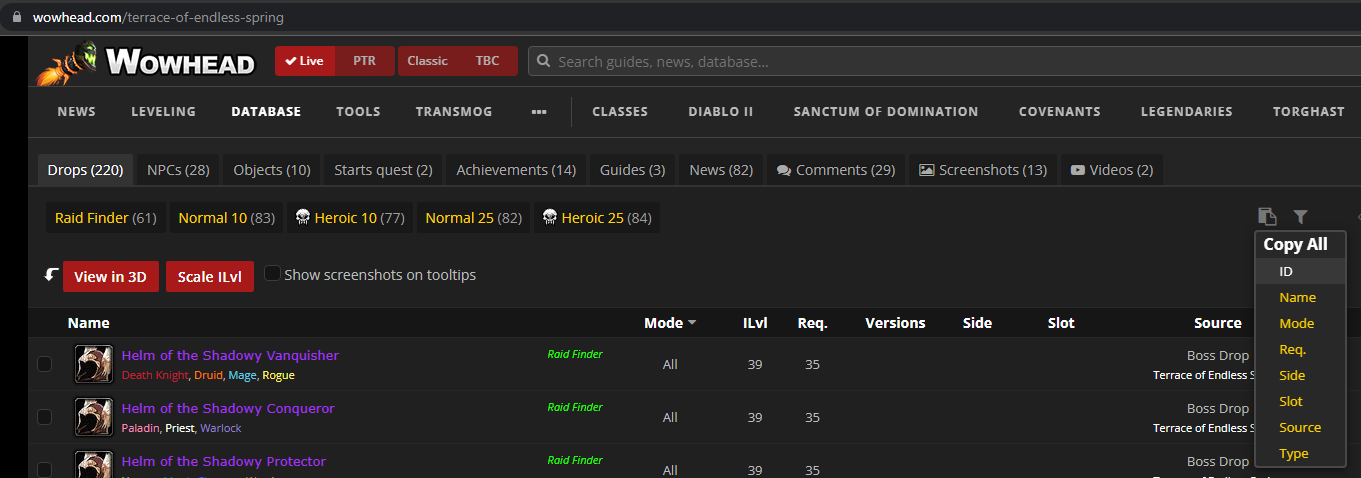Sort by the ILvl column header
Viewport: 1361px width, 478px height.
point(755,323)
